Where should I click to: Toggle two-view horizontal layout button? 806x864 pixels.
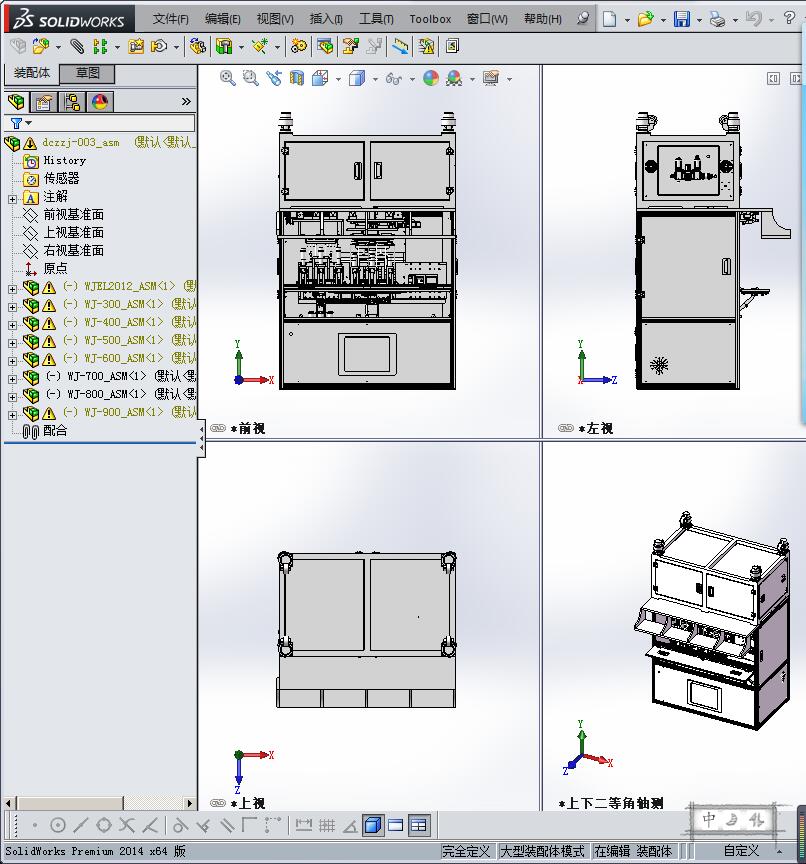pyautogui.click(x=396, y=825)
